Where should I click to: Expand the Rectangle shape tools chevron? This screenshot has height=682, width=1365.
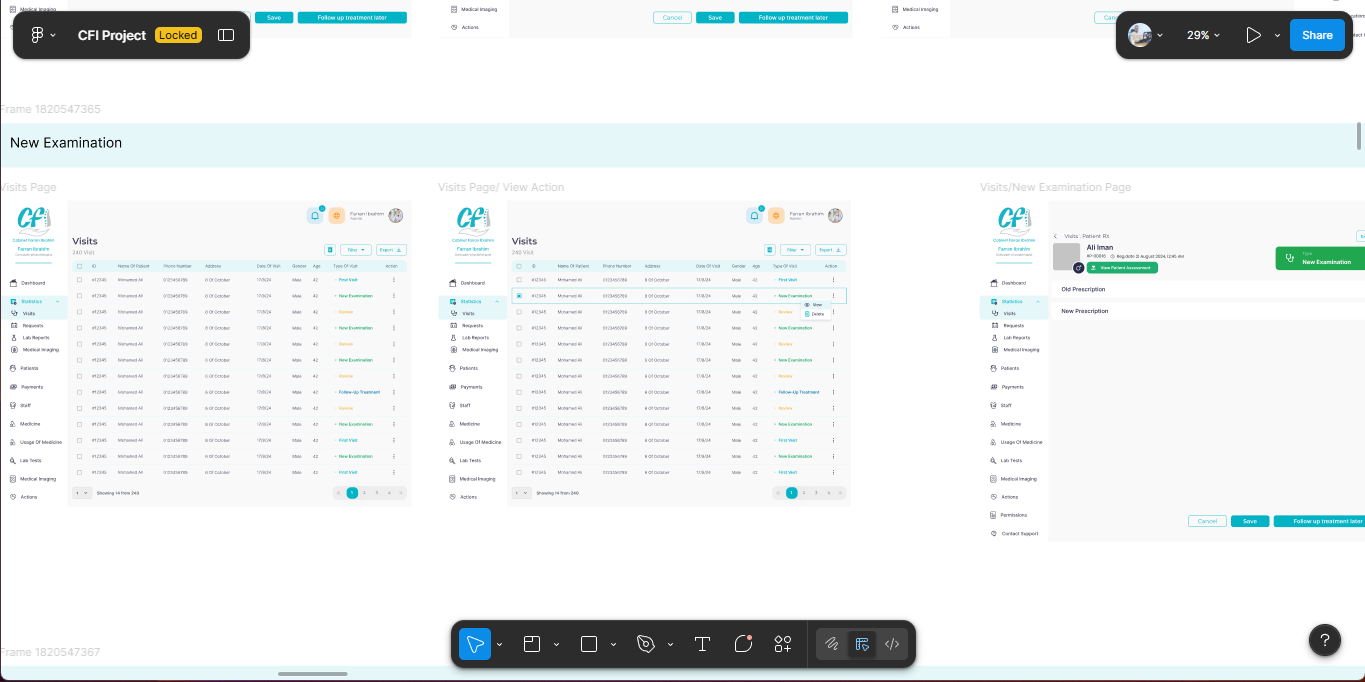[x=613, y=645]
